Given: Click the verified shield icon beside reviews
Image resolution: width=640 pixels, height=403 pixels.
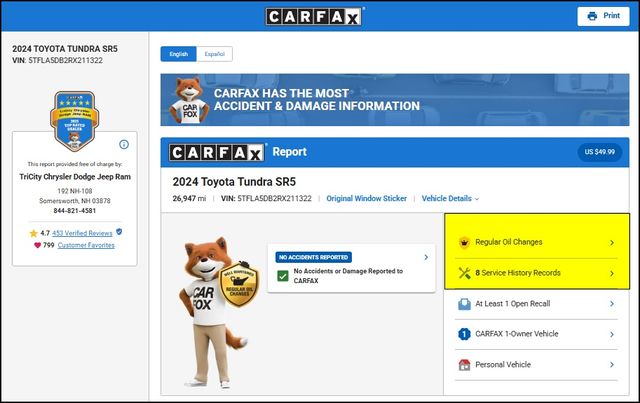Looking at the screenshot, I should point(119,232).
